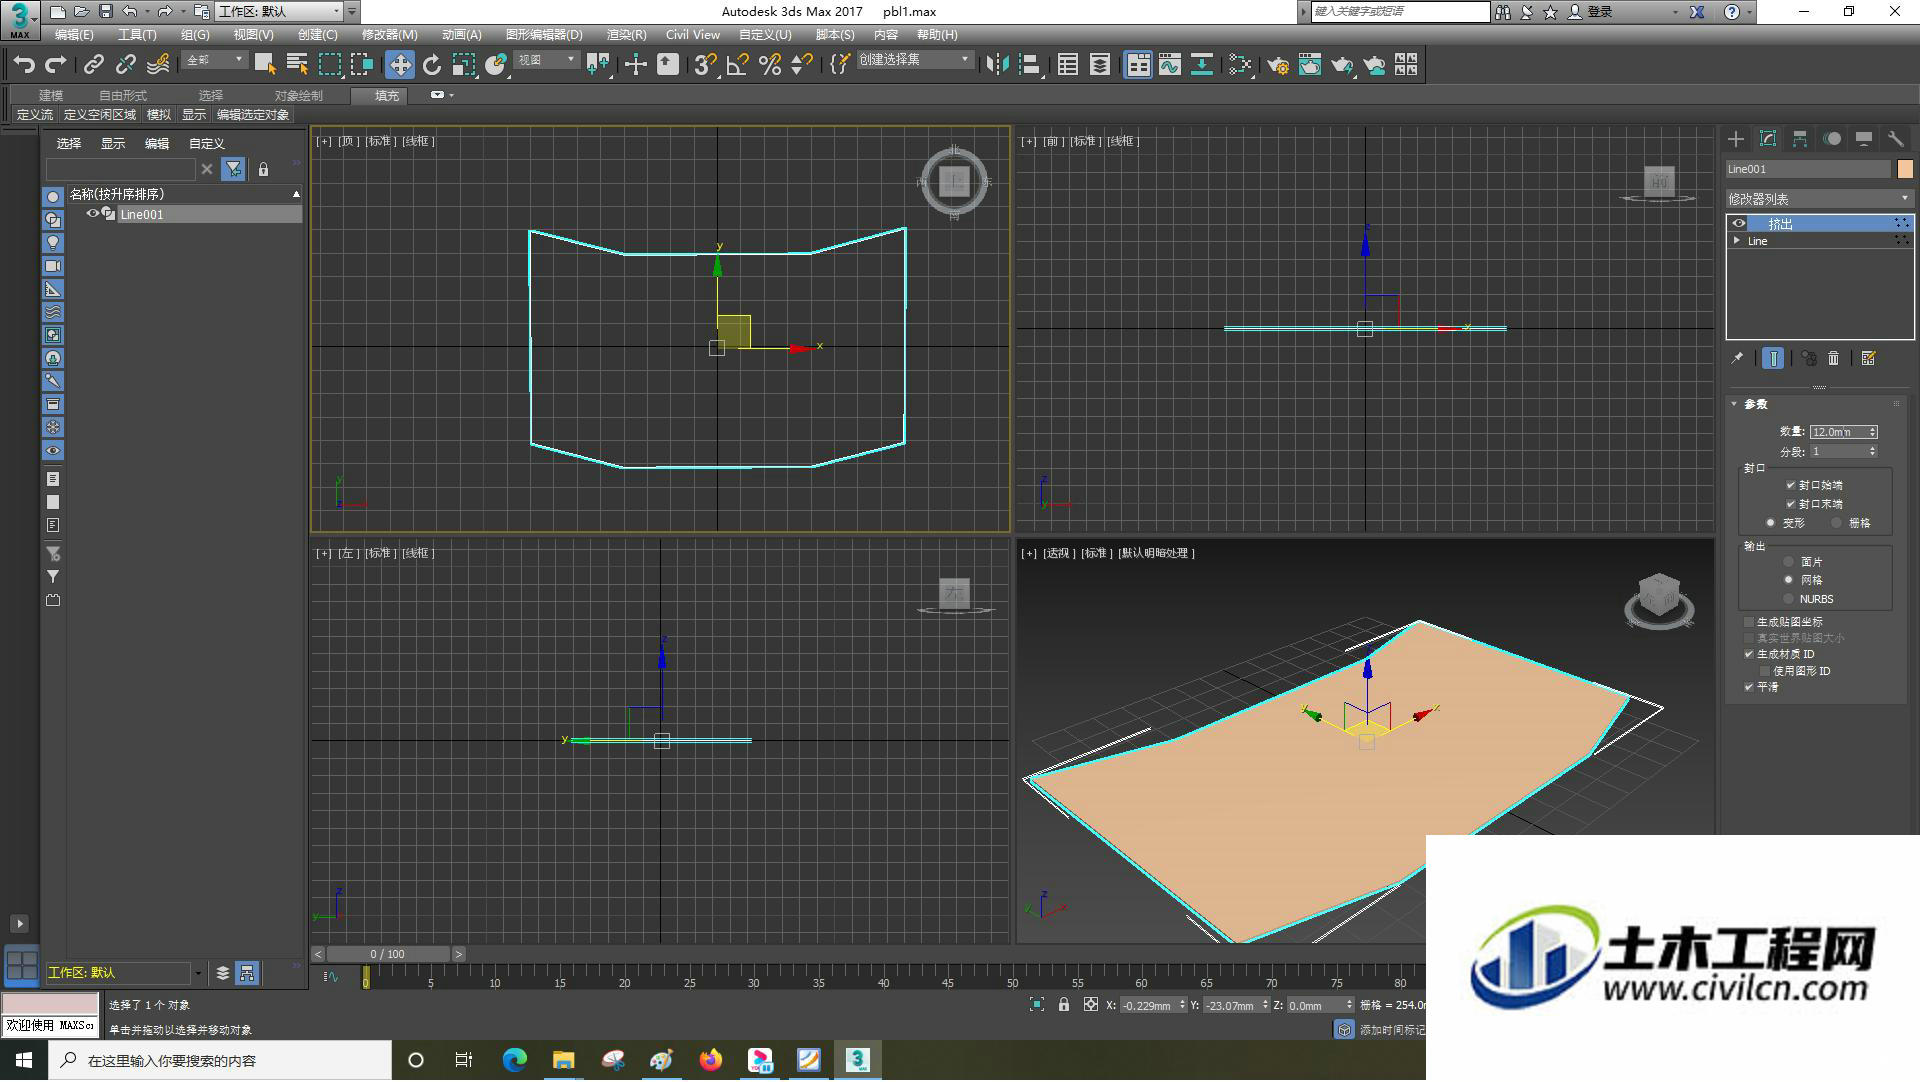The height and width of the screenshot is (1082, 1920).
Task: Open the Display panel icon
Action: click(1864, 139)
